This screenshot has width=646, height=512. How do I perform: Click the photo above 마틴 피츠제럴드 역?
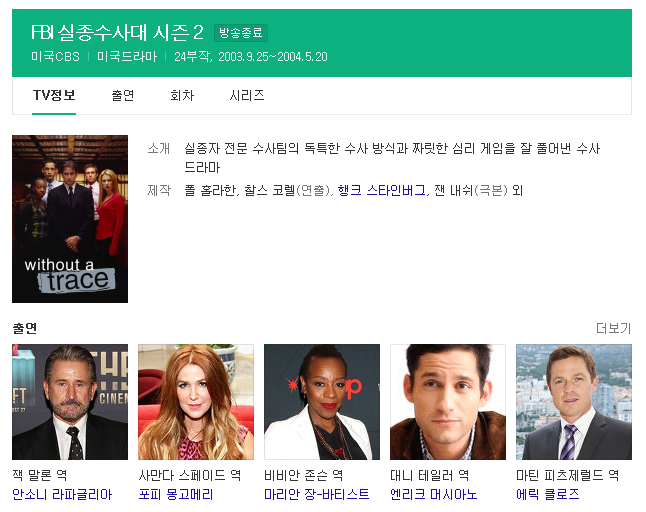(x=574, y=402)
